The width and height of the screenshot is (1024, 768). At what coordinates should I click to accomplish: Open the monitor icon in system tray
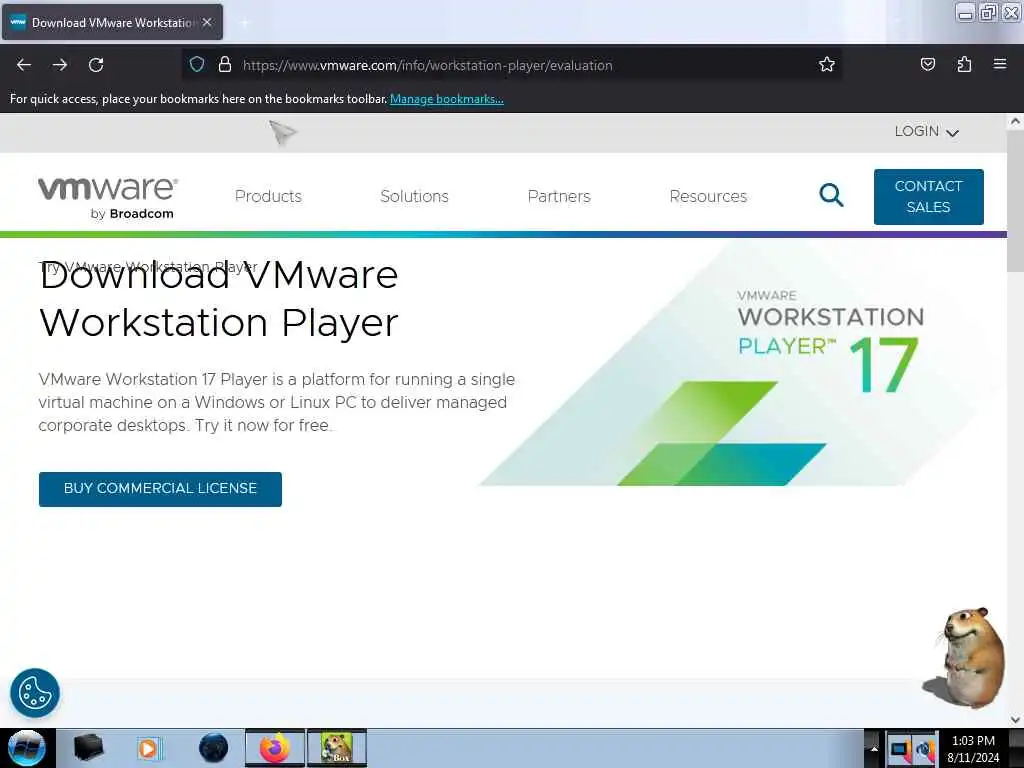[x=900, y=750]
